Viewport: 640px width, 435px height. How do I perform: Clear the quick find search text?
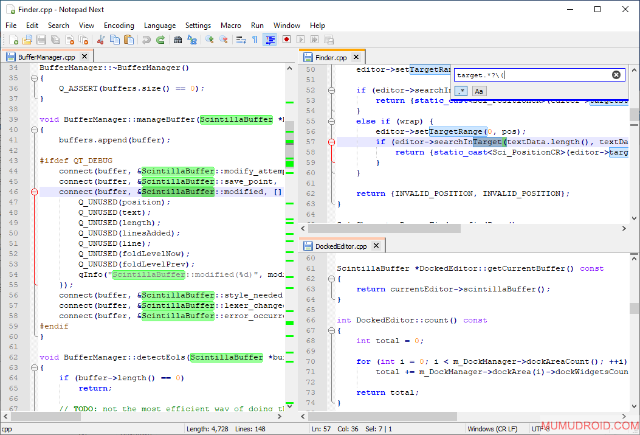[x=616, y=75]
